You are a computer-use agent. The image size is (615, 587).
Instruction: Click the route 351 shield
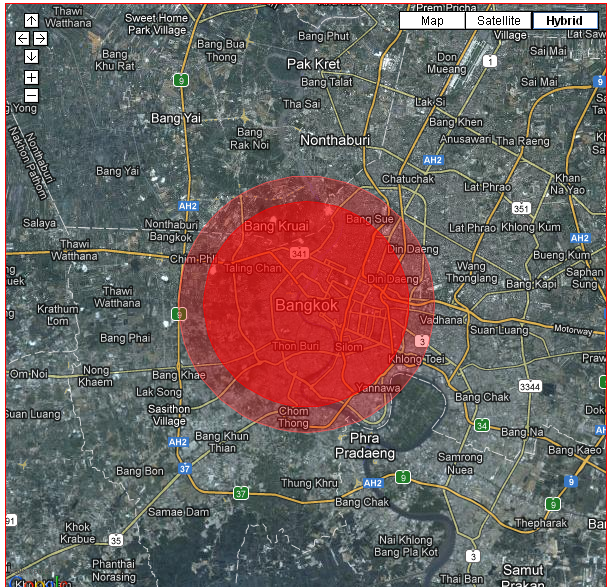(521, 208)
